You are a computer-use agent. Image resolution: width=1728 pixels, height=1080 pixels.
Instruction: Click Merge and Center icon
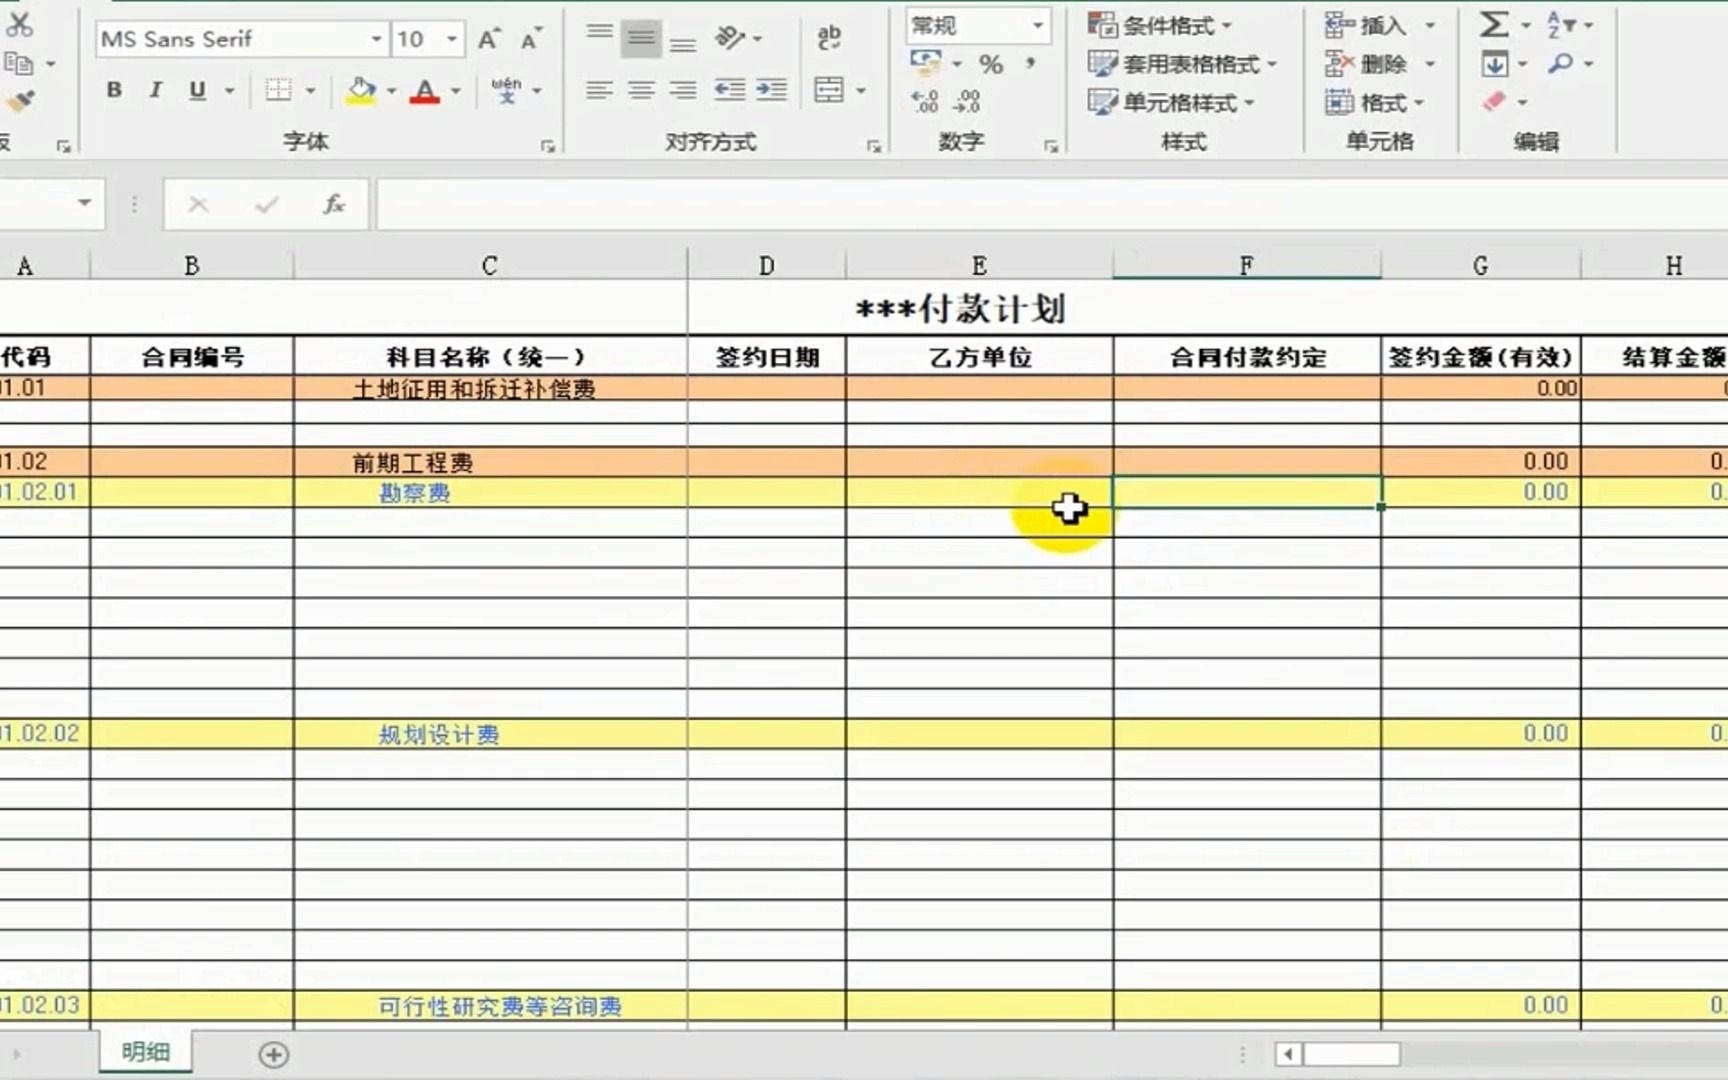coord(828,90)
